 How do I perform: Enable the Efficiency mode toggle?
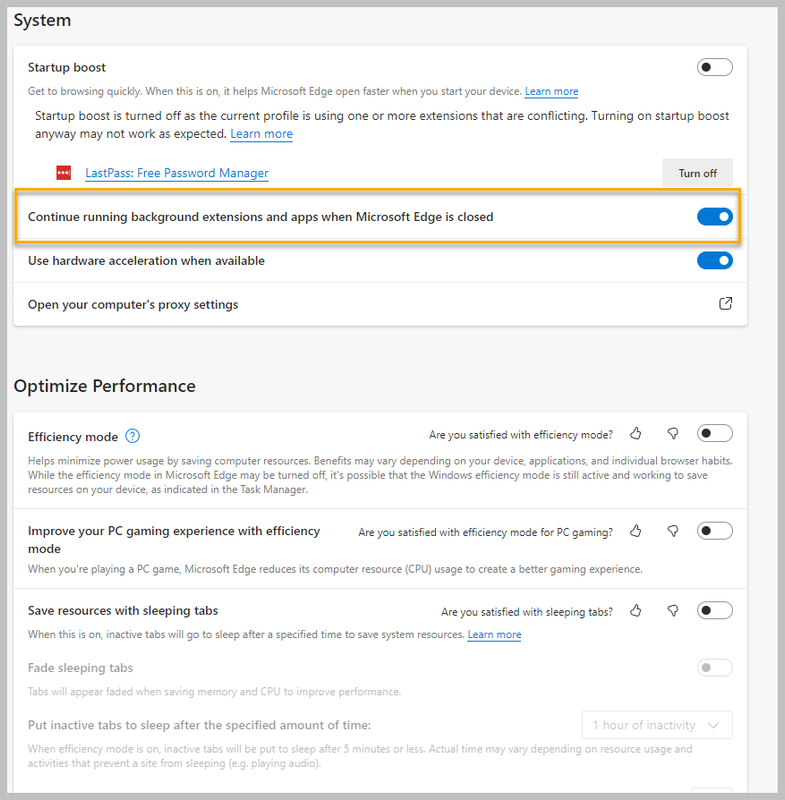[714, 434]
